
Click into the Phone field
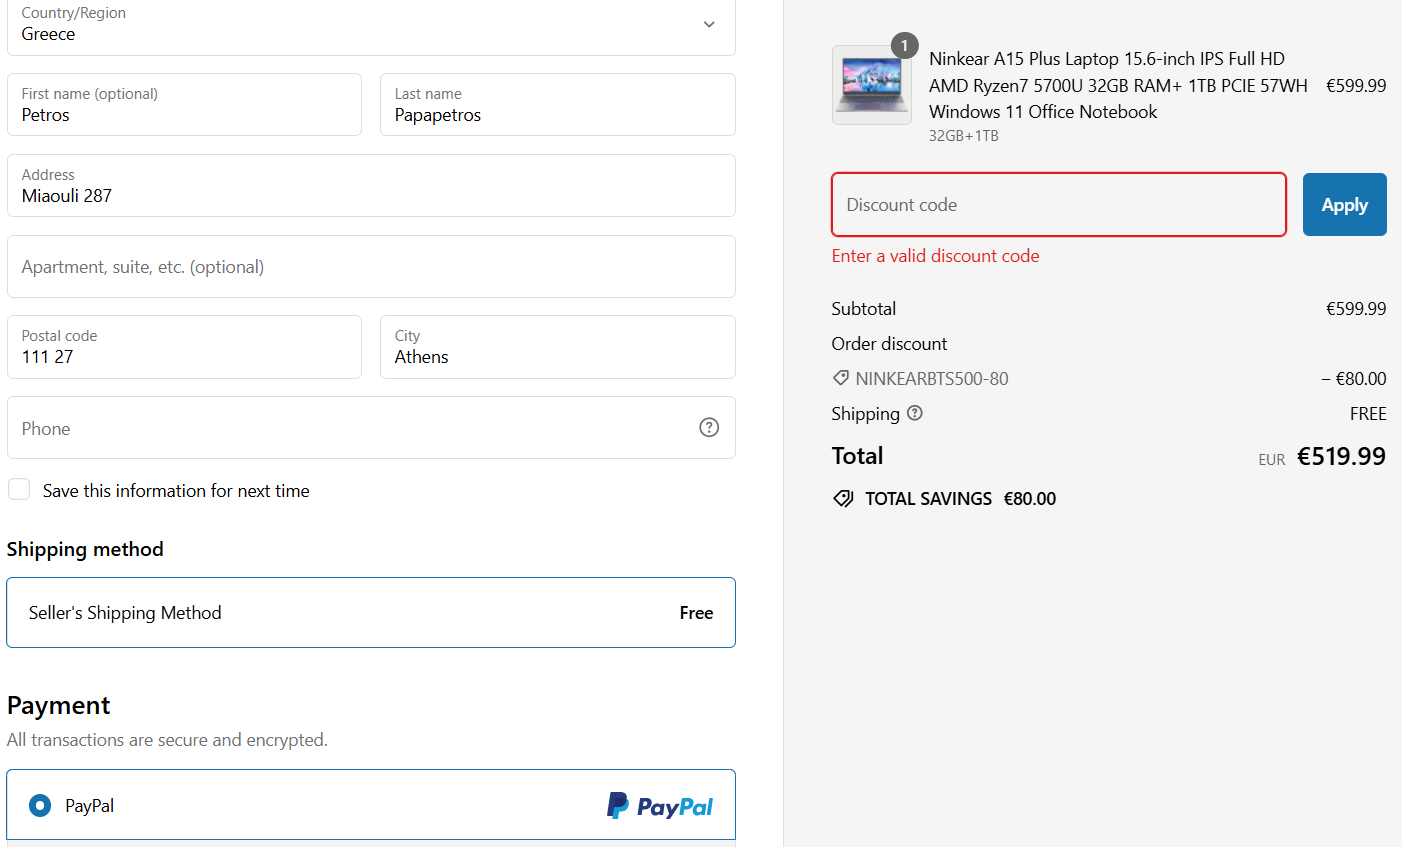click(x=350, y=428)
